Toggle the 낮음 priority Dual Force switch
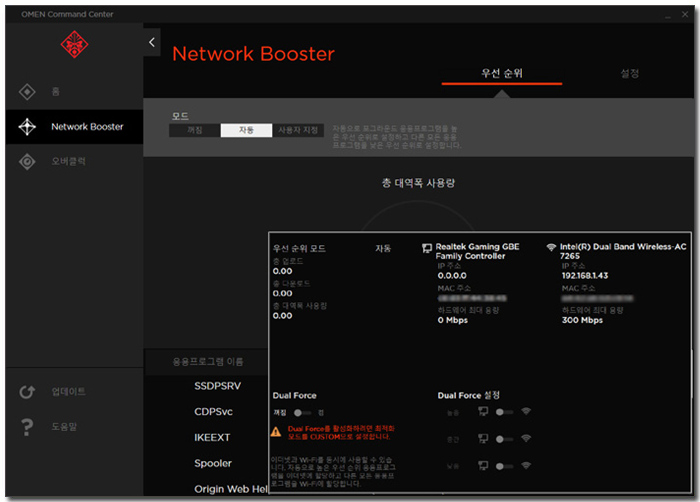Screen dimensions: 700x502 [x=504, y=466]
